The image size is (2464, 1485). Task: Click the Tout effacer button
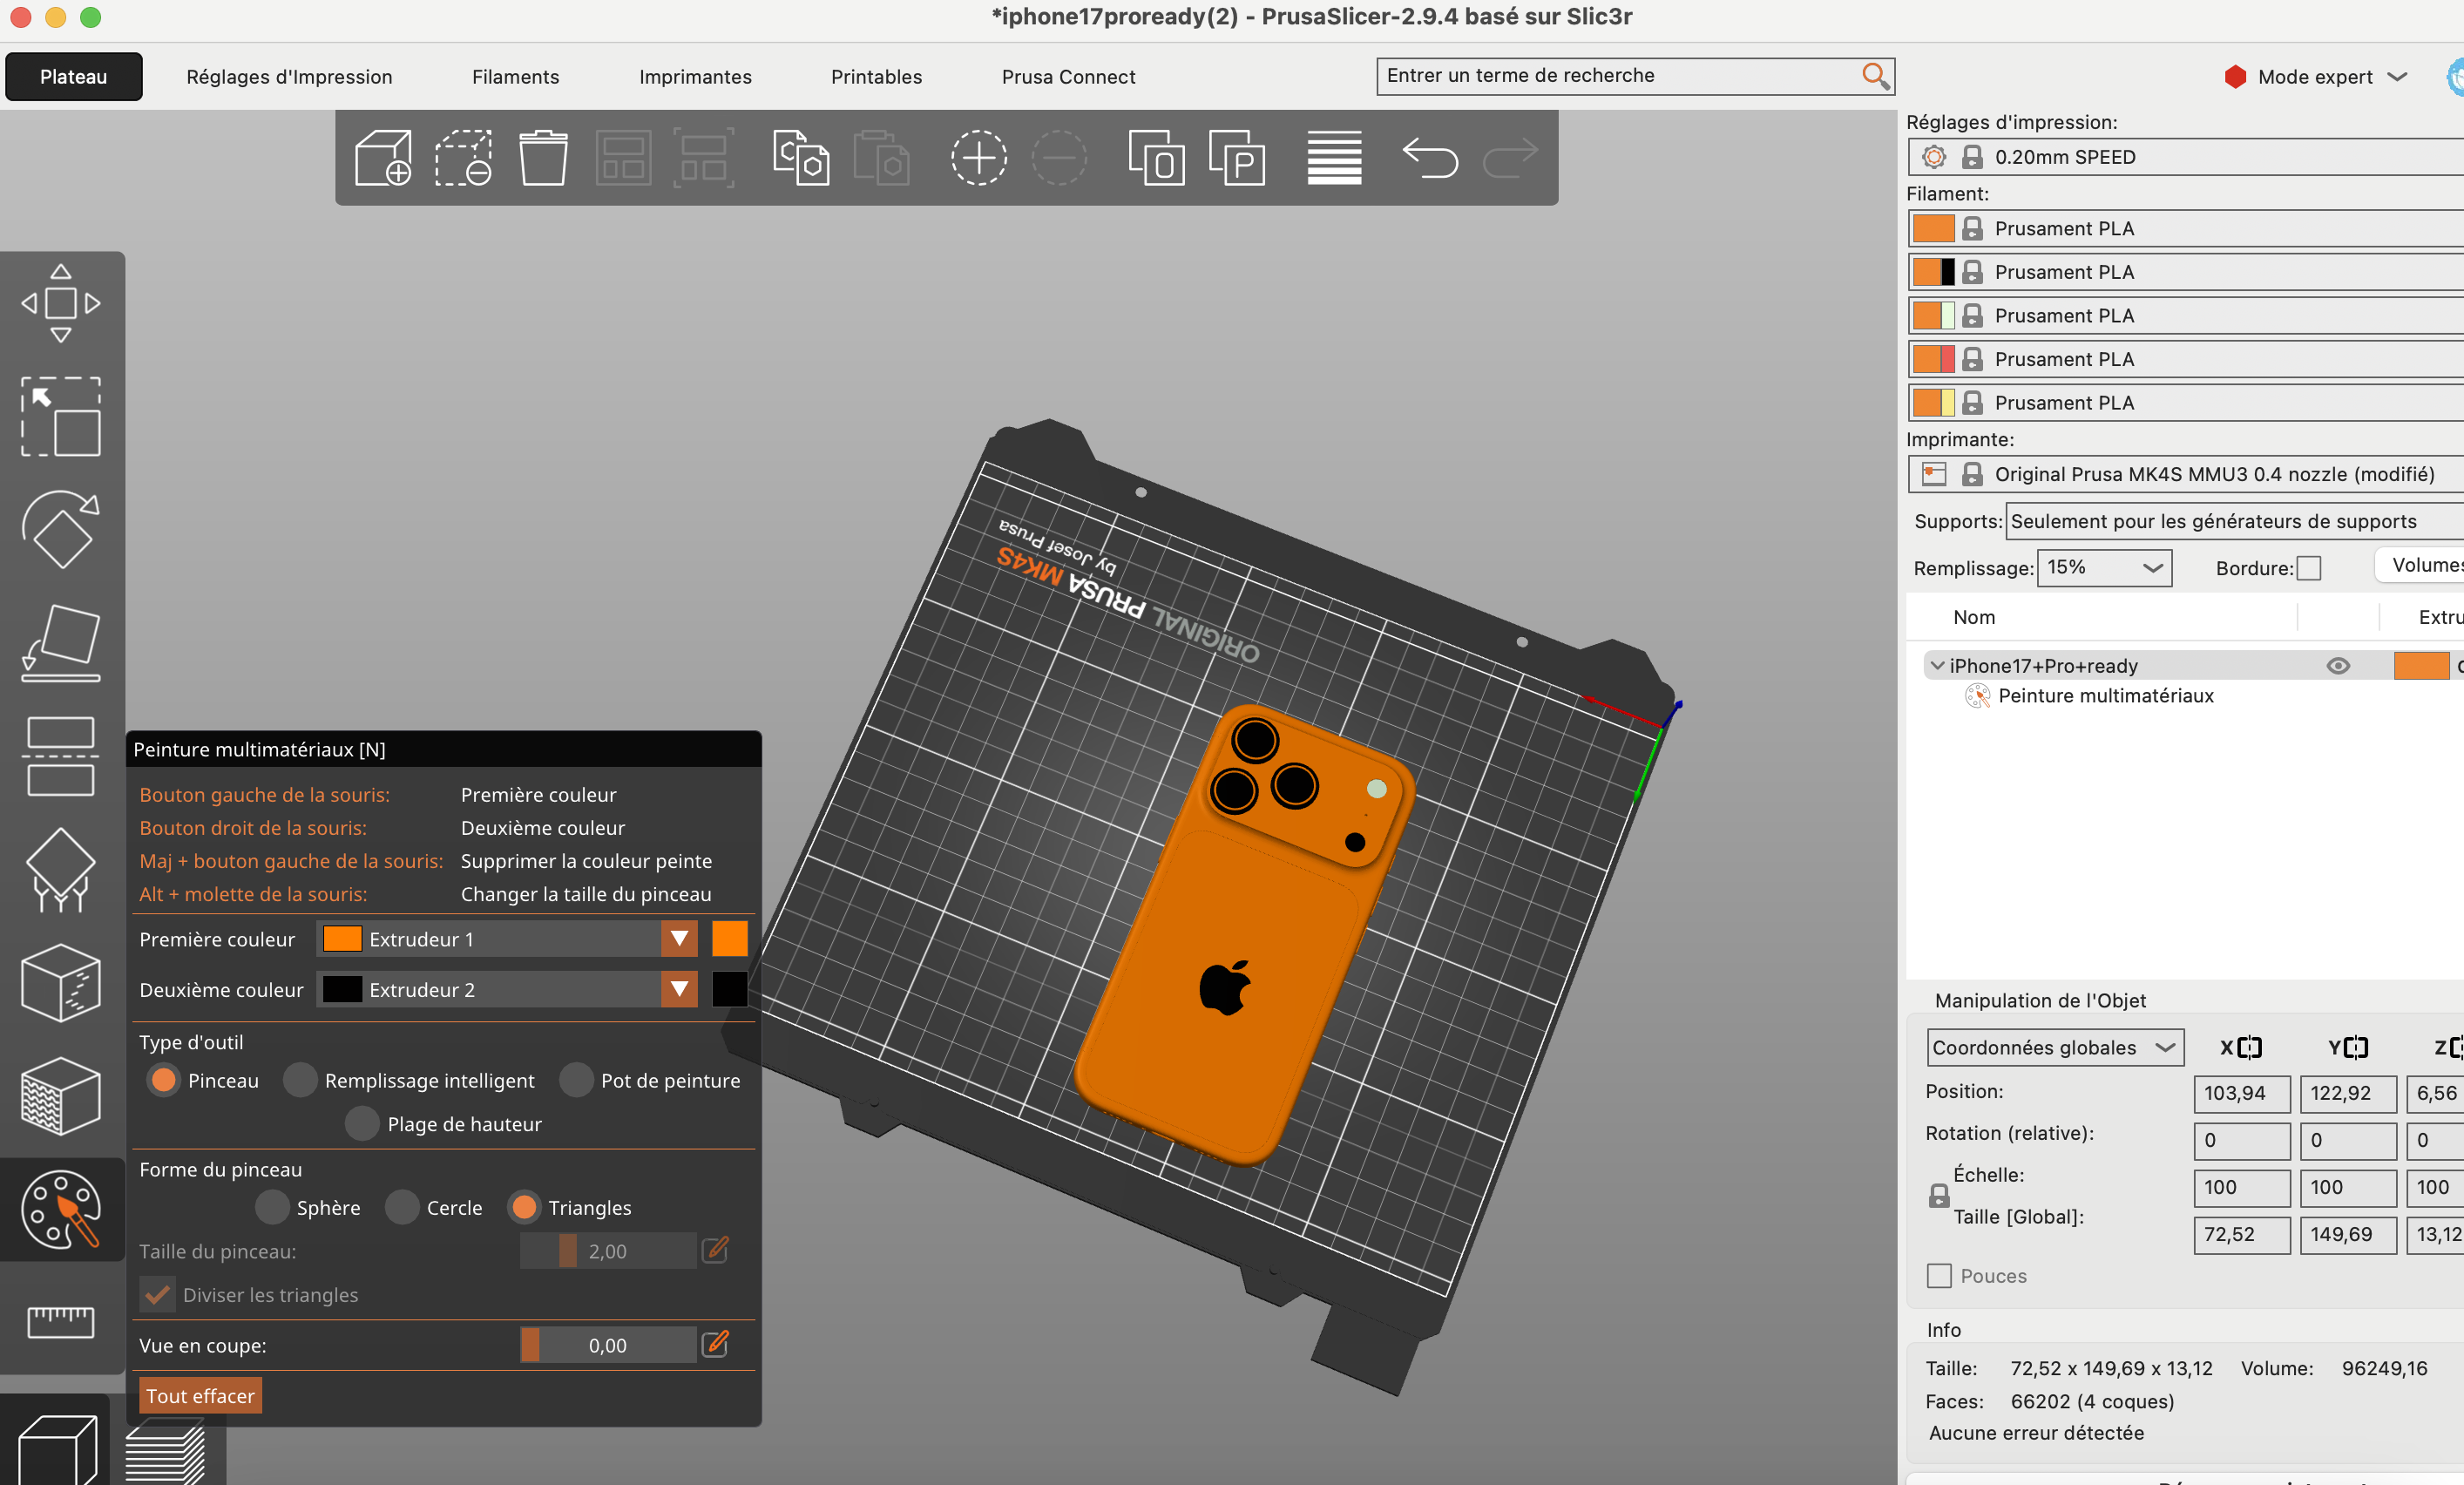coord(200,1396)
